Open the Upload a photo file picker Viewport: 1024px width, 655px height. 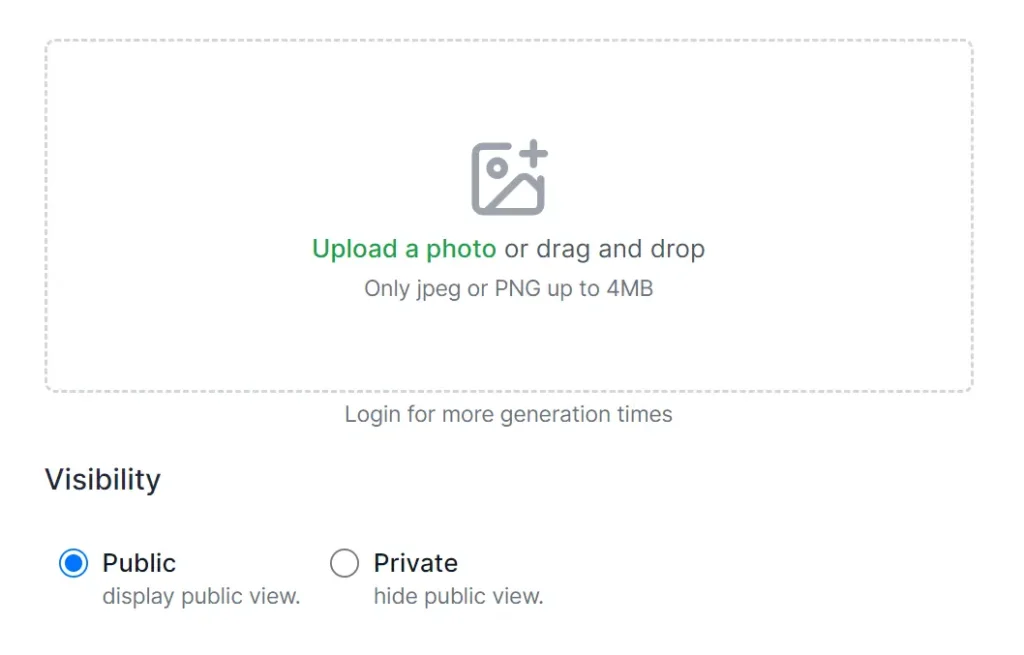[x=404, y=248]
